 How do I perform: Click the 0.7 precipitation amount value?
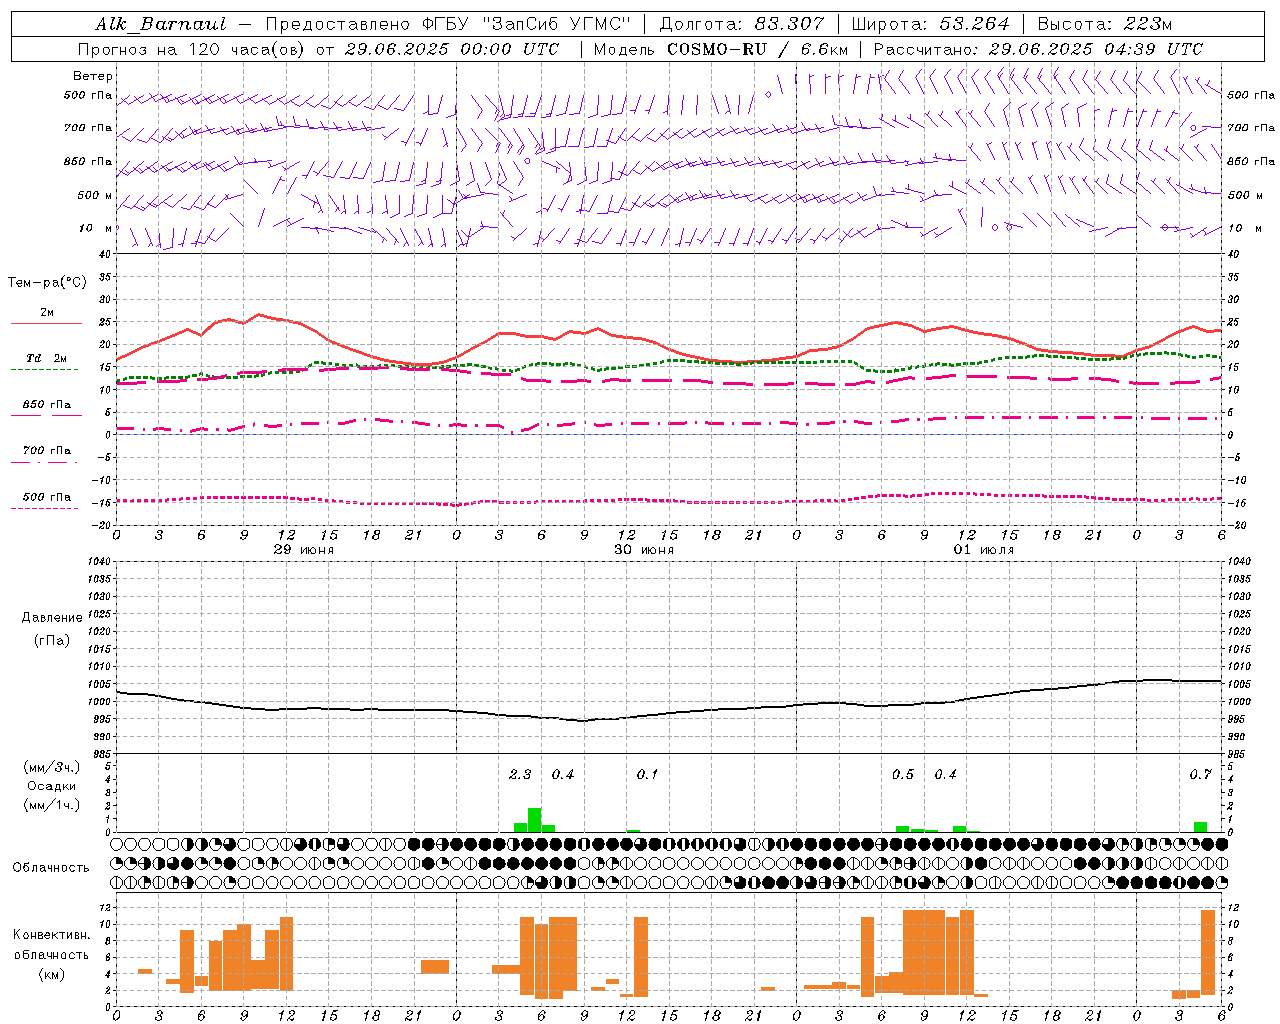[x=1200, y=774]
